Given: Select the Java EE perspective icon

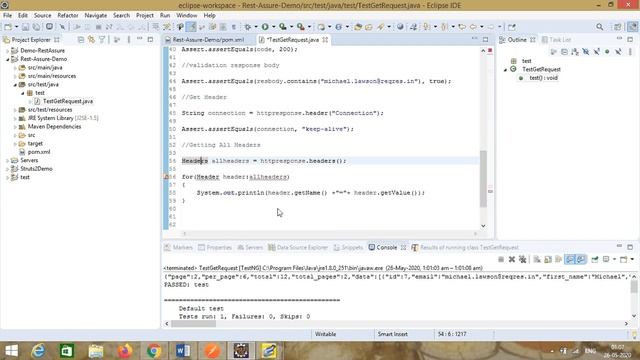Looking at the screenshot, I should pyautogui.click(x=632, y=27).
